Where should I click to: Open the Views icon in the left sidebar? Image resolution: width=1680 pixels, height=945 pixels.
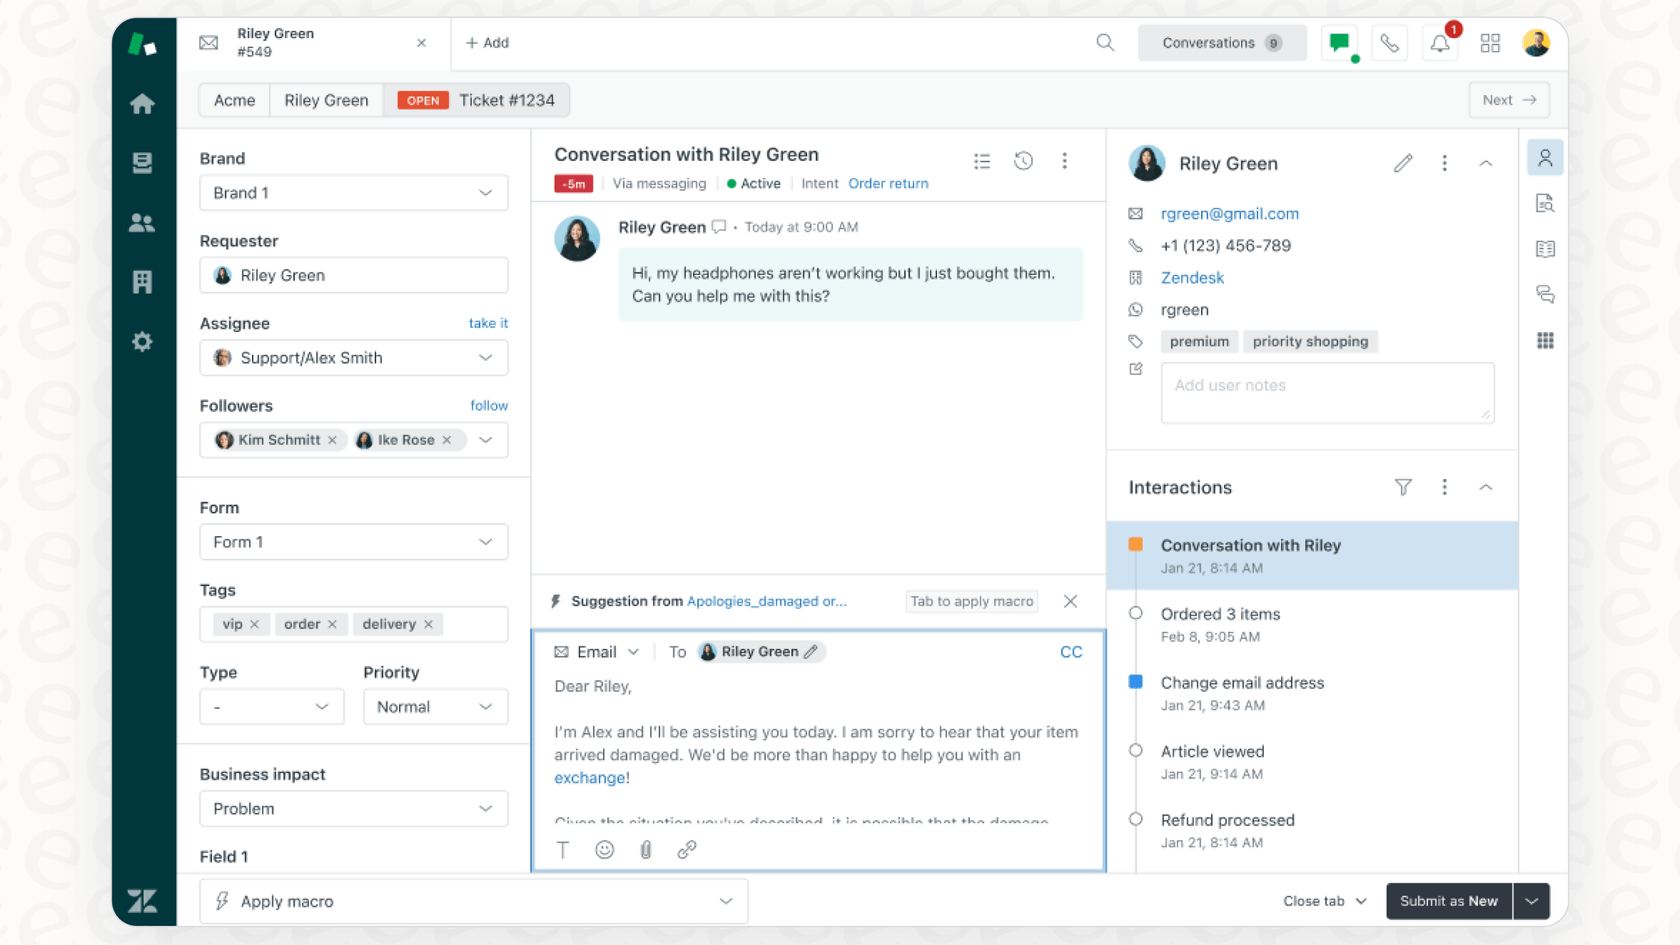(x=143, y=162)
